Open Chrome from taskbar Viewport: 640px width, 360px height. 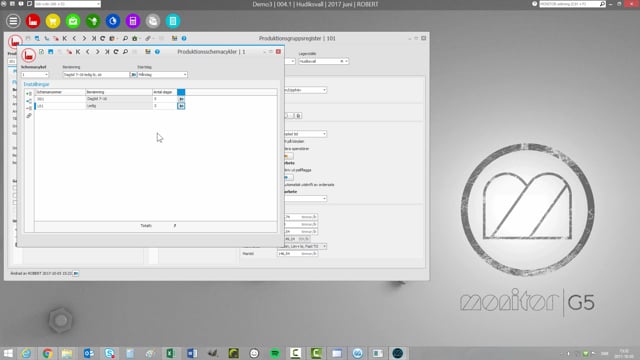[47, 353]
